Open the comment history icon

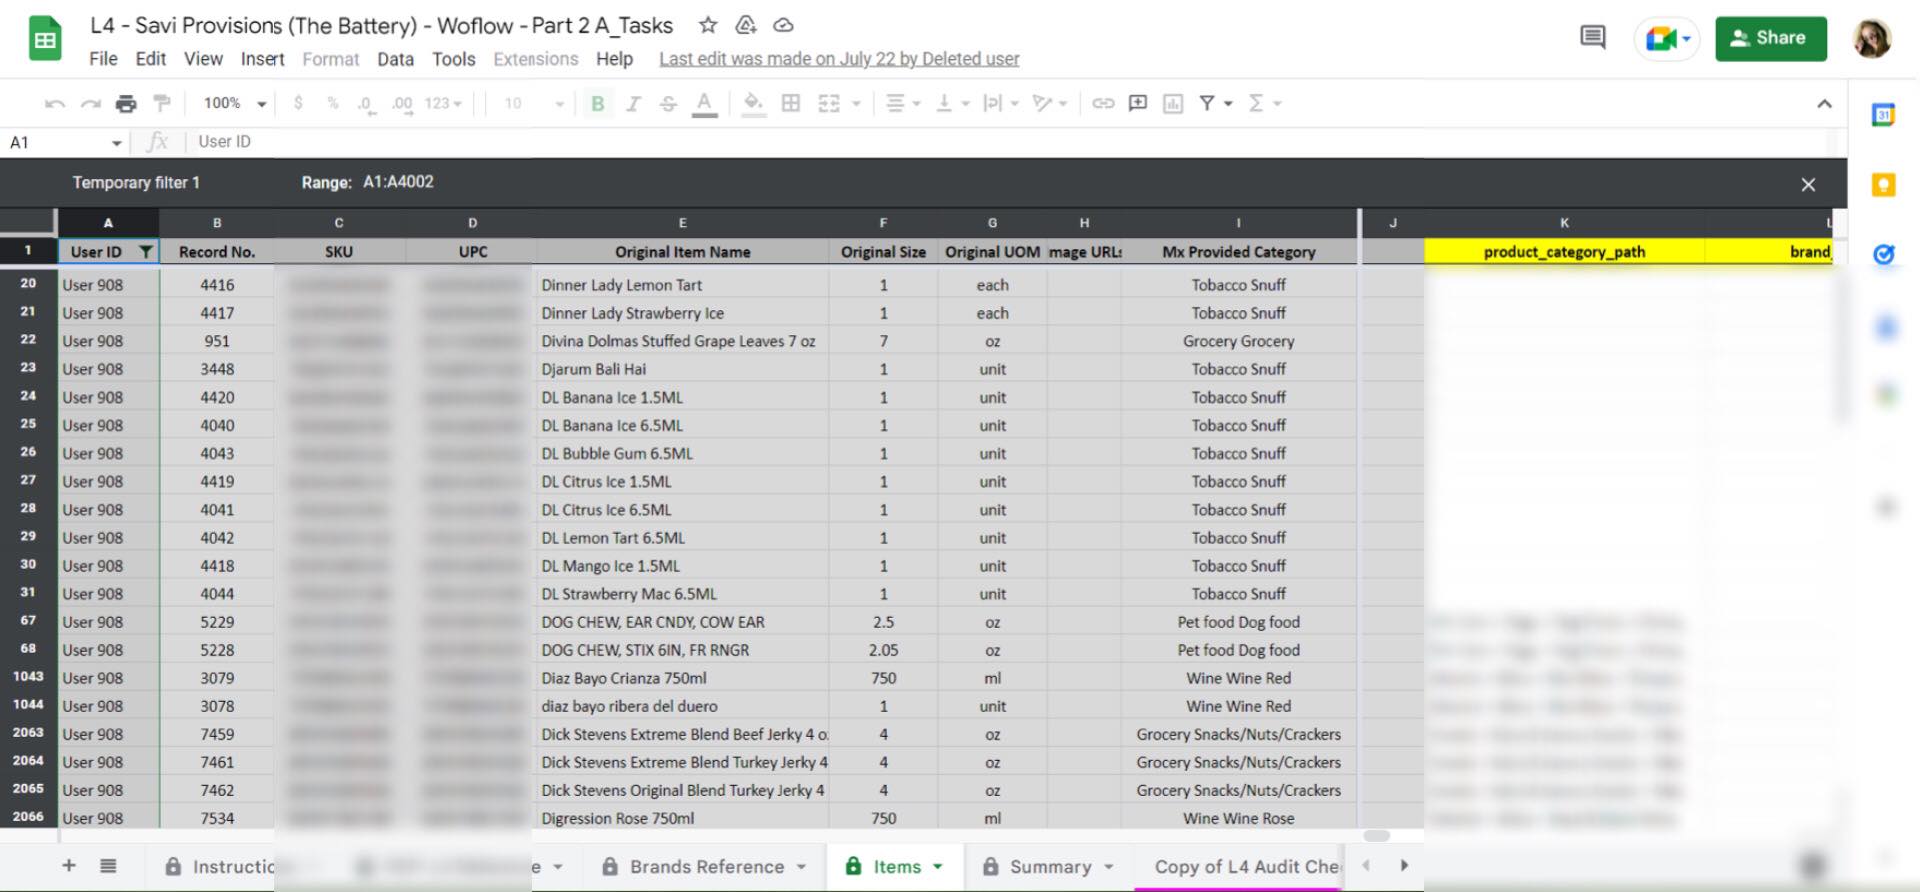[1593, 38]
